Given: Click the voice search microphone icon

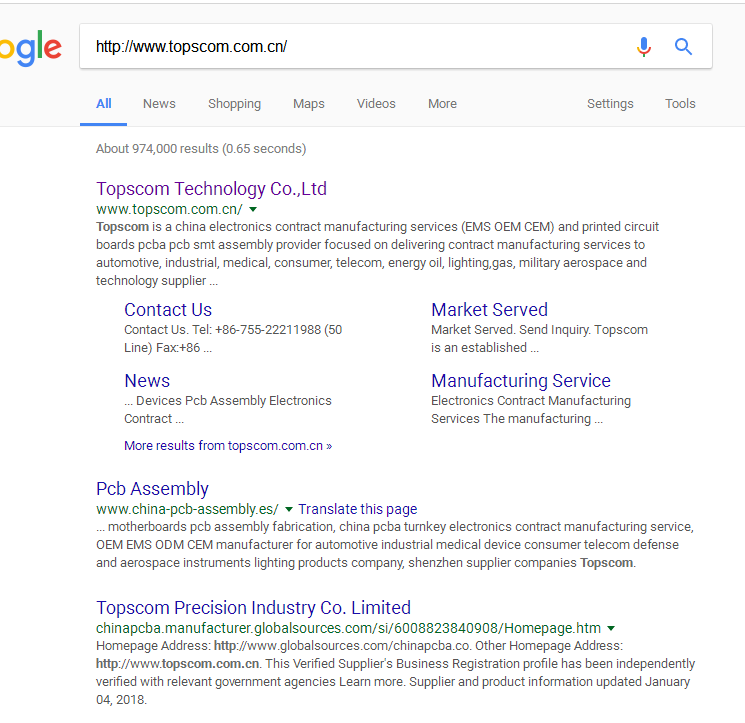Looking at the screenshot, I should coord(644,47).
